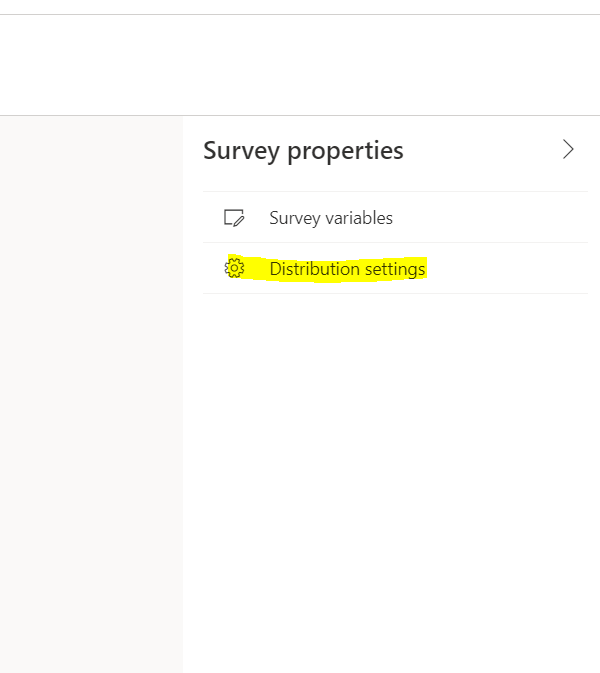Image resolution: width=600 pixels, height=673 pixels.
Task: Click the Survey properties heading text
Action: [x=303, y=151]
